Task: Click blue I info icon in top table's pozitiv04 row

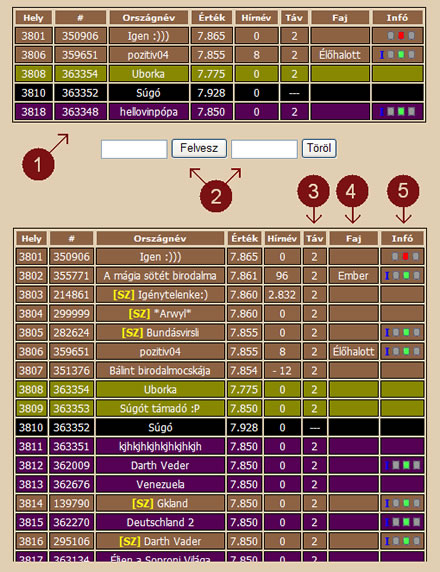Action: pos(382,55)
